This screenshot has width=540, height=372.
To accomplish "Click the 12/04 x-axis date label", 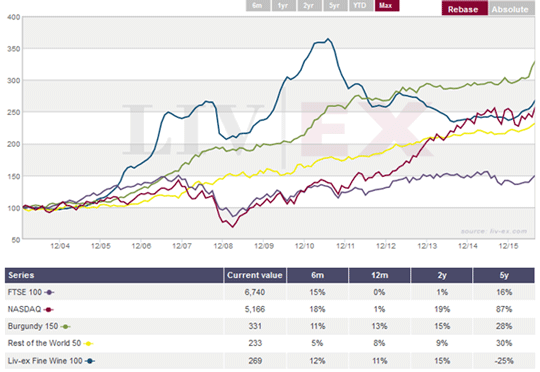I will [x=60, y=246].
